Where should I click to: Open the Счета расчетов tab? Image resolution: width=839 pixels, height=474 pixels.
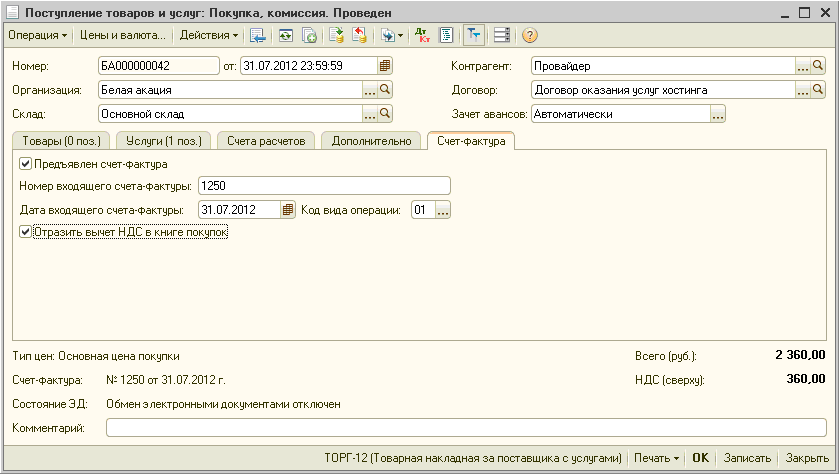pyautogui.click(x=266, y=141)
